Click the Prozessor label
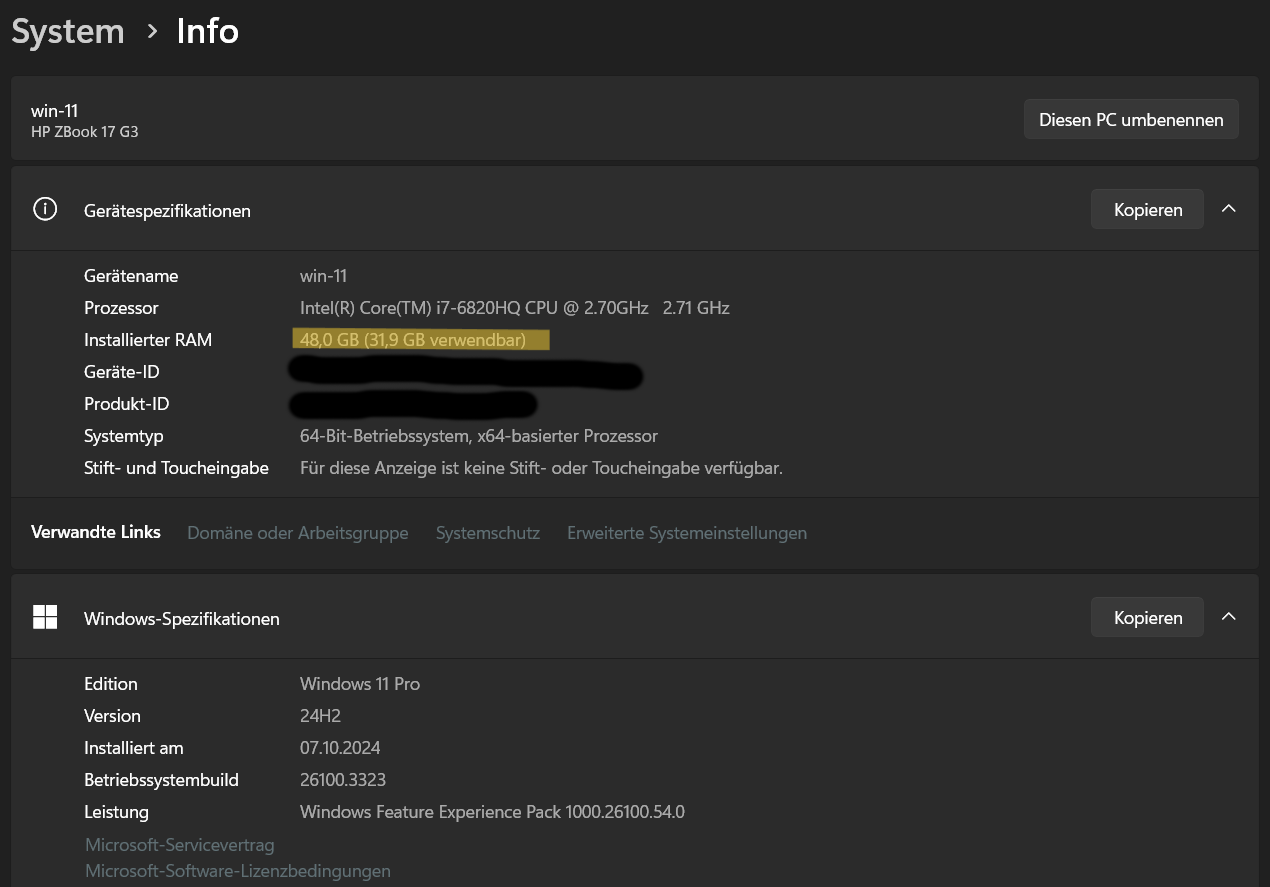 click(x=121, y=307)
